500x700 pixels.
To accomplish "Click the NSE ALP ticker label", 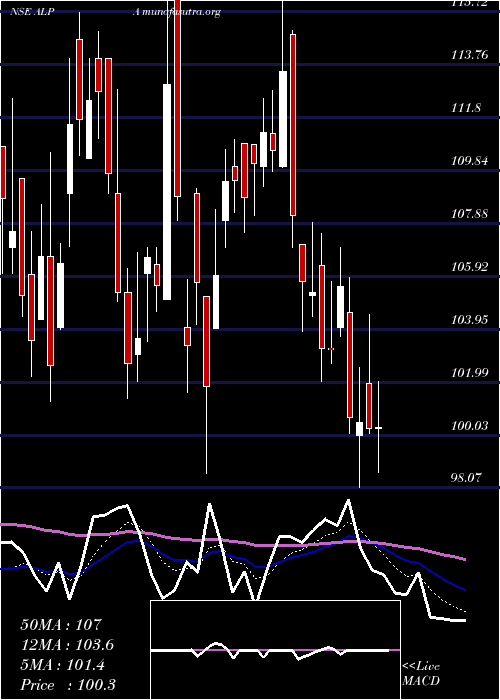I will (x=33, y=12).
